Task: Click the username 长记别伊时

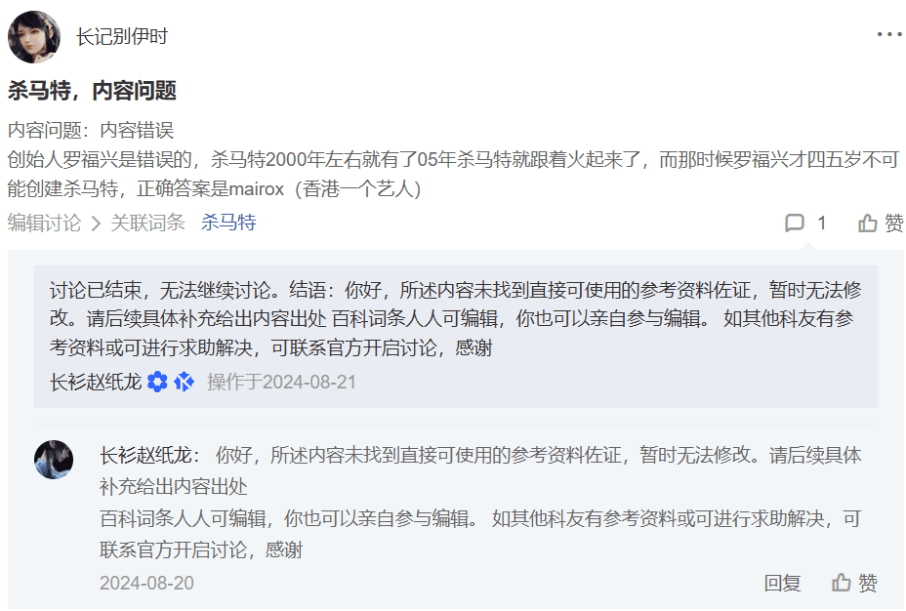Action: pyautogui.click(x=122, y=36)
